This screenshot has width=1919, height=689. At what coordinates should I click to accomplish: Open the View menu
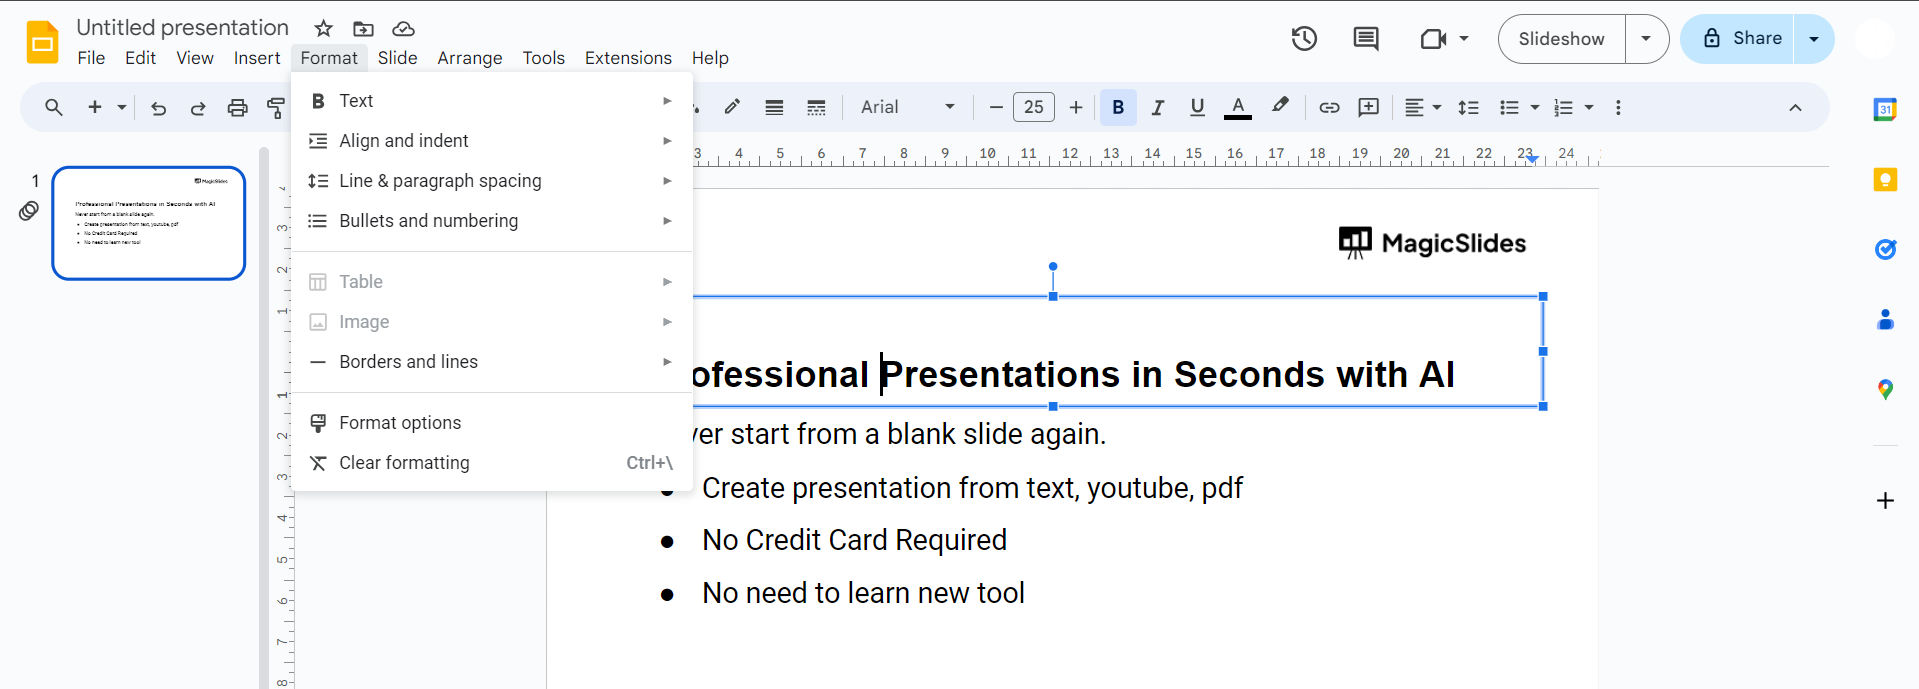[x=195, y=58]
